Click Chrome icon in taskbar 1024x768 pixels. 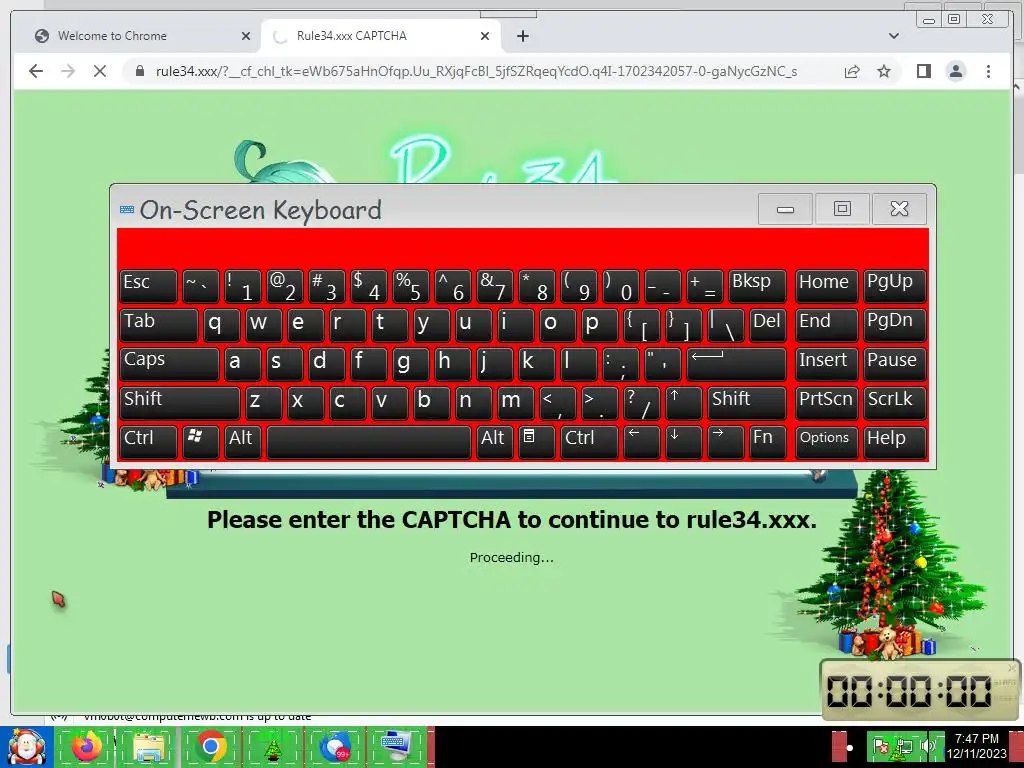[x=211, y=747]
